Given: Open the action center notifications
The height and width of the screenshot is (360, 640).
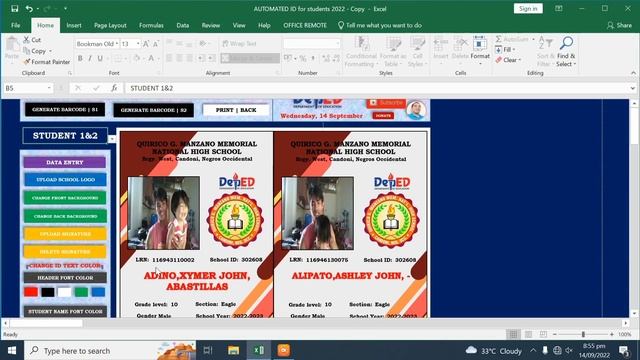Looking at the screenshot, I should [623, 350].
